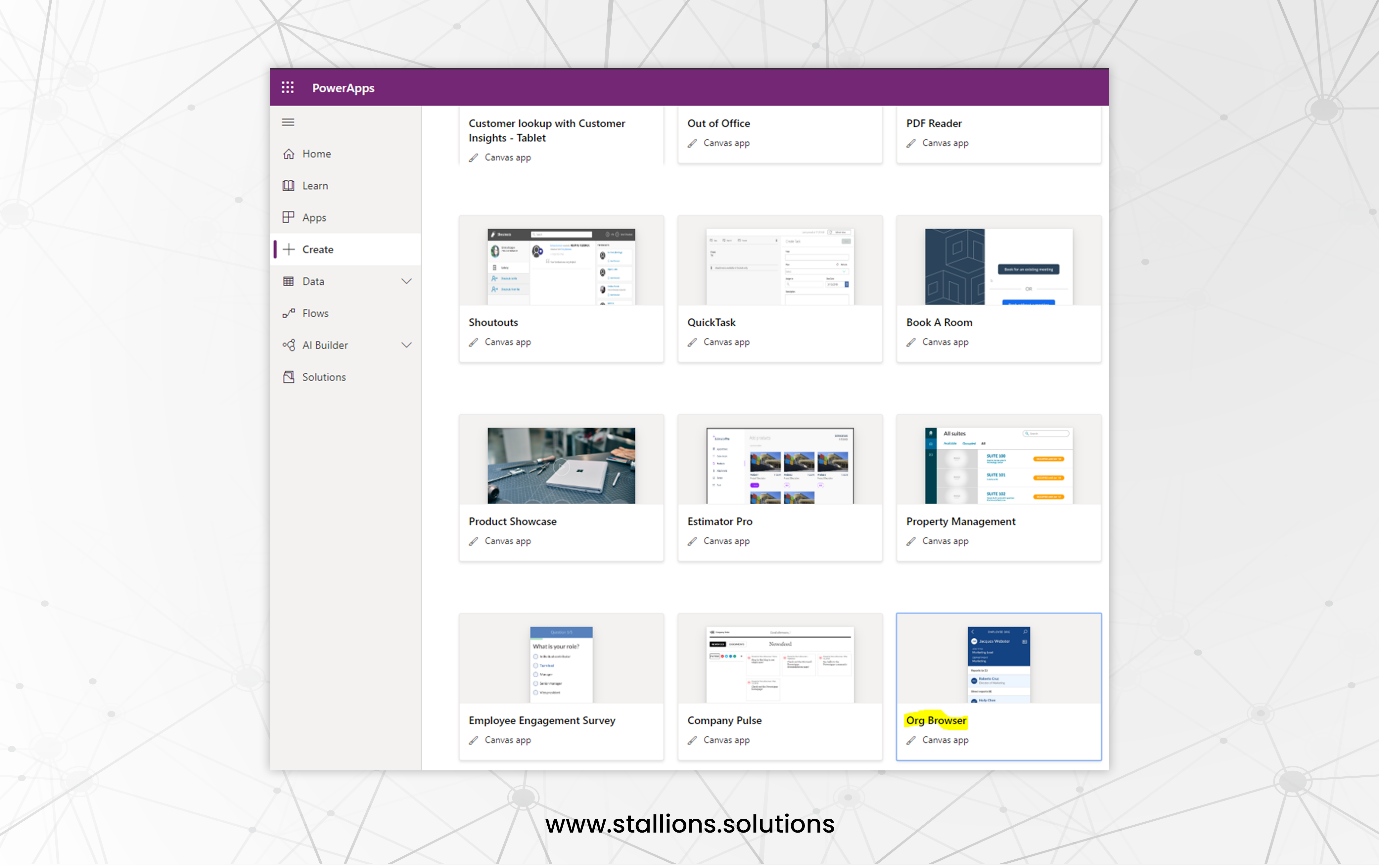Click 'Employee Engagement Survey' title text
Screen dimensions: 1379x866
coord(542,721)
